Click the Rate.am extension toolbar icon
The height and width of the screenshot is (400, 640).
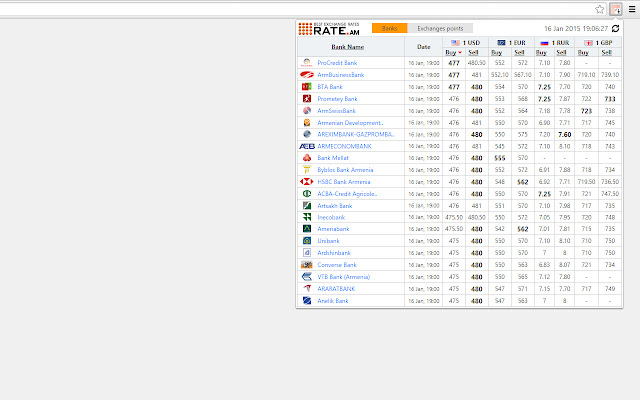616,9
